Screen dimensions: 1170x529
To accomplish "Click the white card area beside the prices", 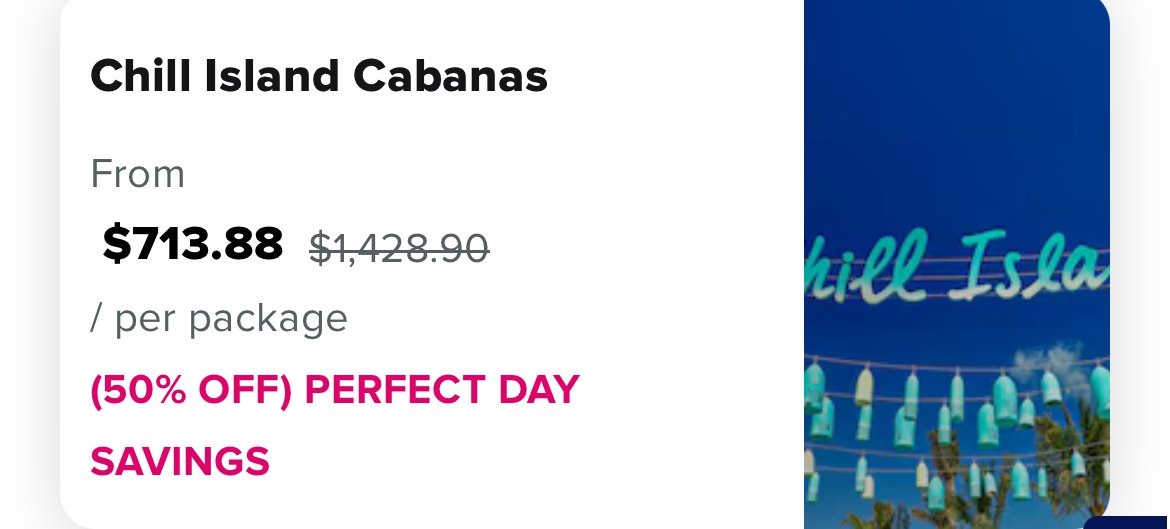I will point(642,246).
